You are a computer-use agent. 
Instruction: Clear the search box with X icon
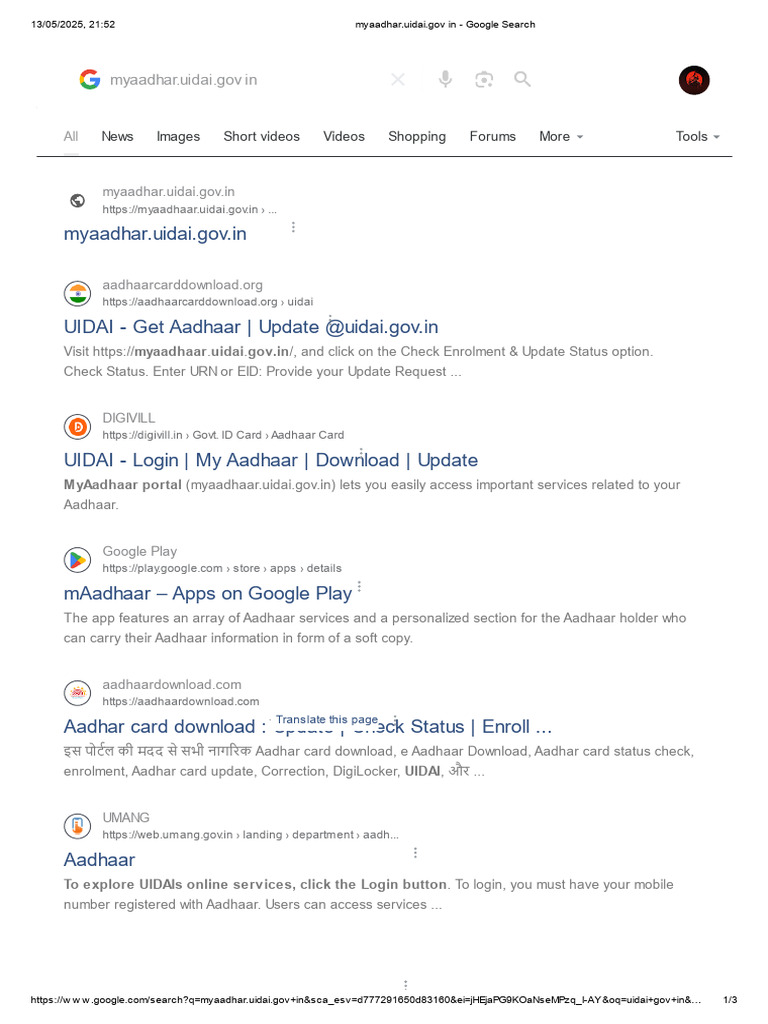pyautogui.click(x=398, y=80)
